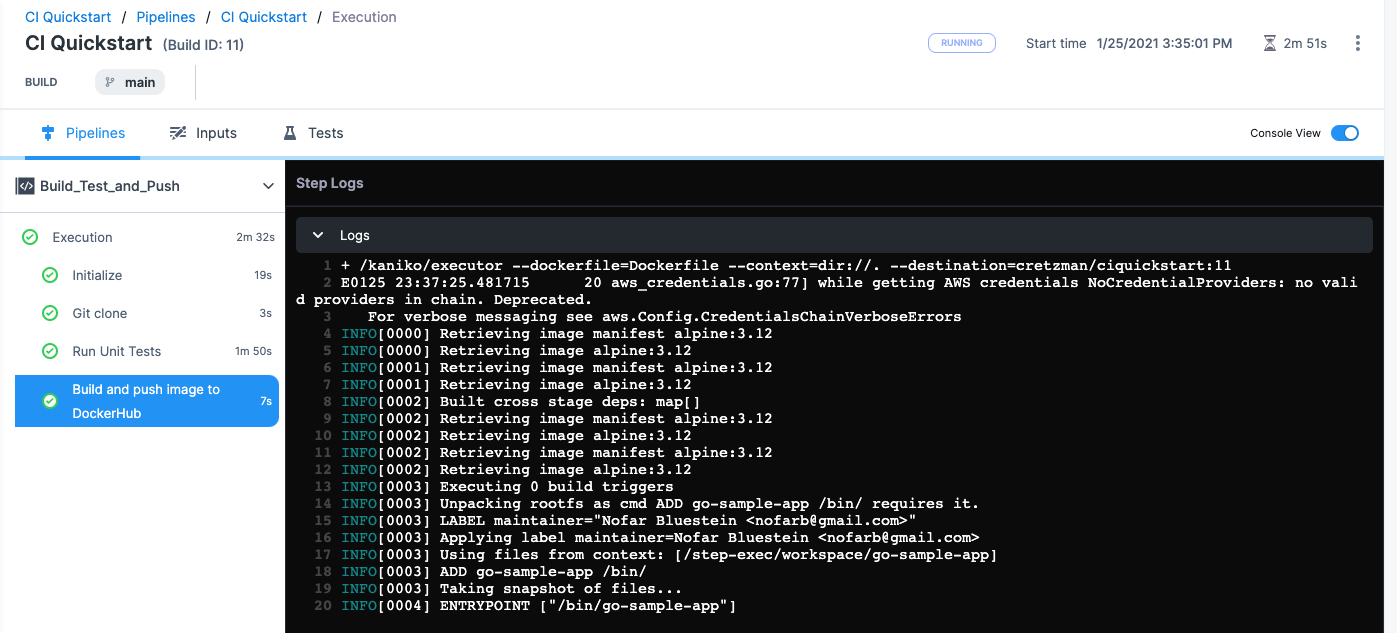The height and width of the screenshot is (633, 1397).
Task: Open the Pipelines breadcrumb link
Action: click(166, 17)
